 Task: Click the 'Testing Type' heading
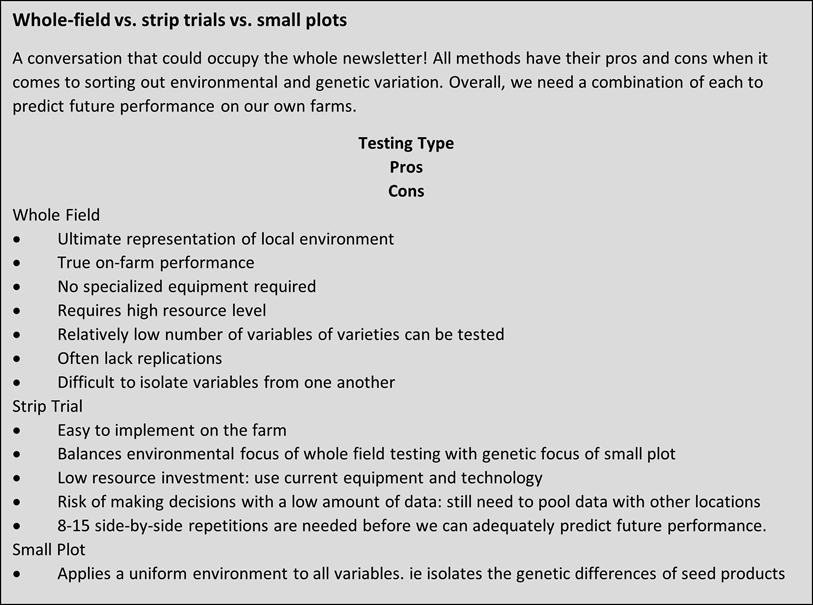point(406,143)
